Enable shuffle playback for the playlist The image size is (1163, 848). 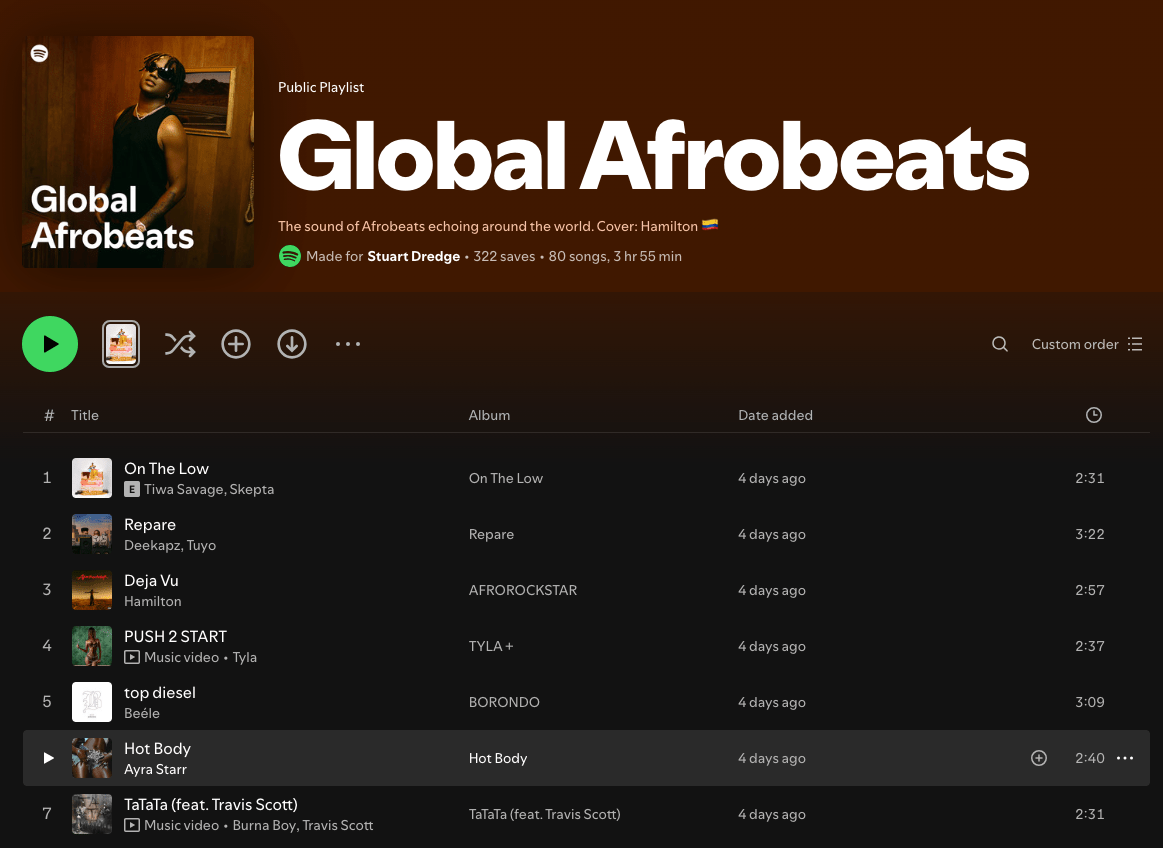click(x=180, y=344)
